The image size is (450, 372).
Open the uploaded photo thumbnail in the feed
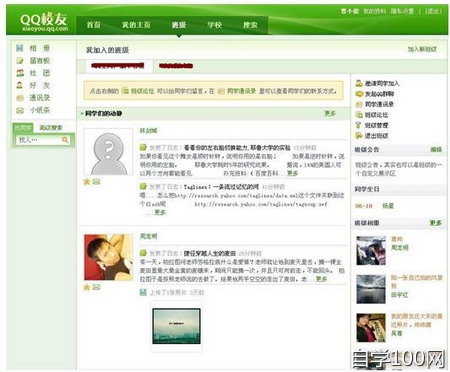point(176,326)
